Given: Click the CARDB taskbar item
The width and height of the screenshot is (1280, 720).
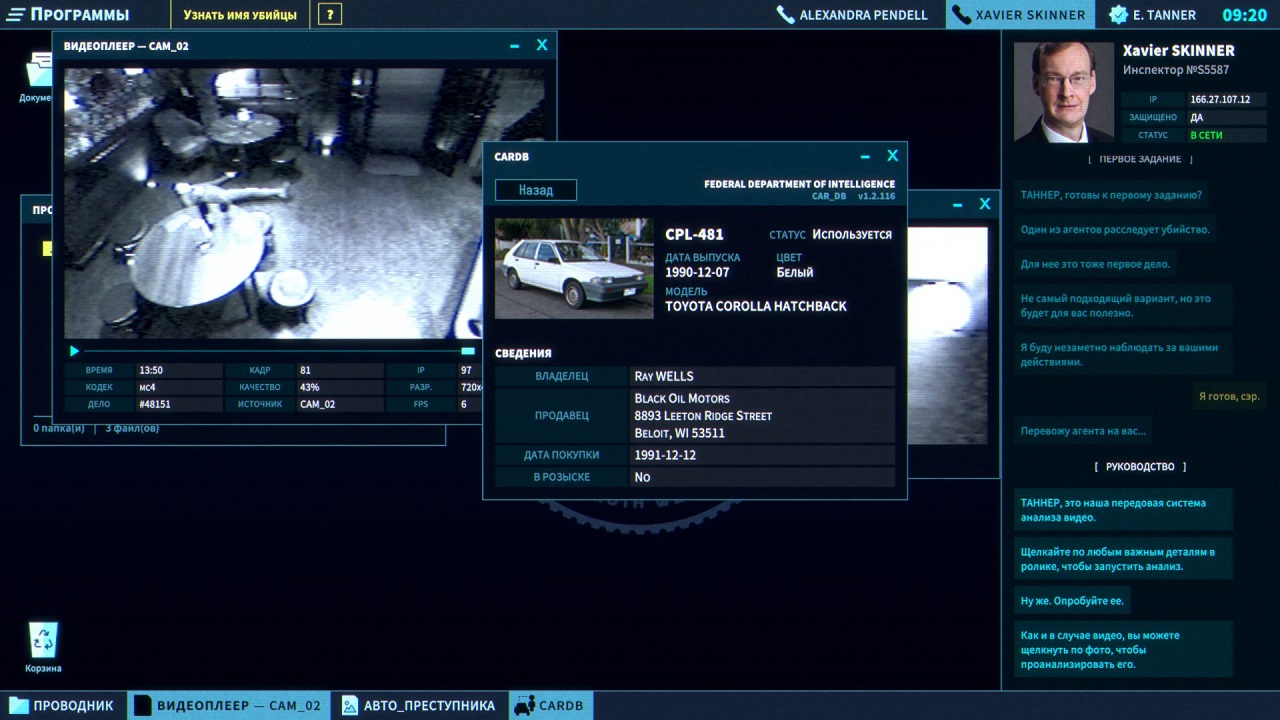Looking at the screenshot, I should 550,705.
